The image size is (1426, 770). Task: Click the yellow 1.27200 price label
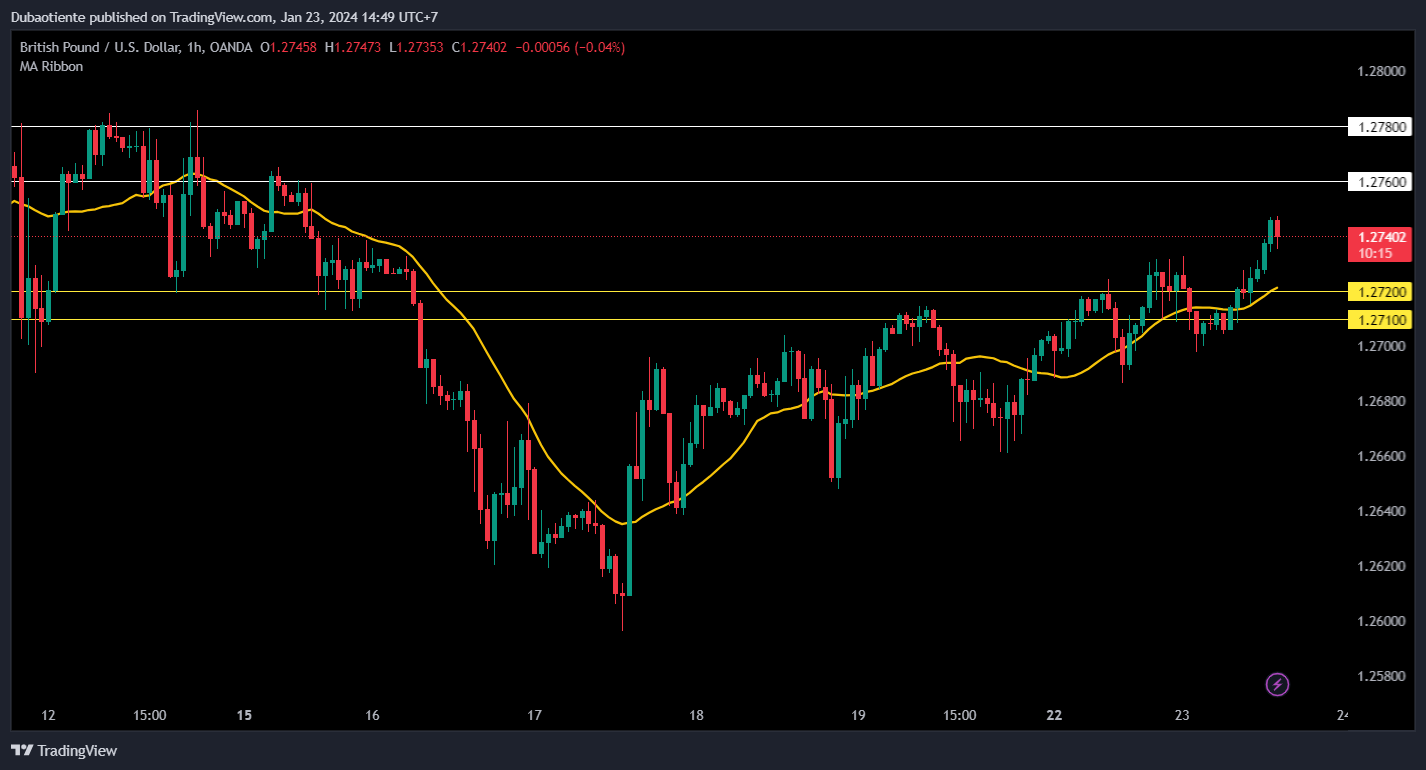pyautogui.click(x=1380, y=292)
